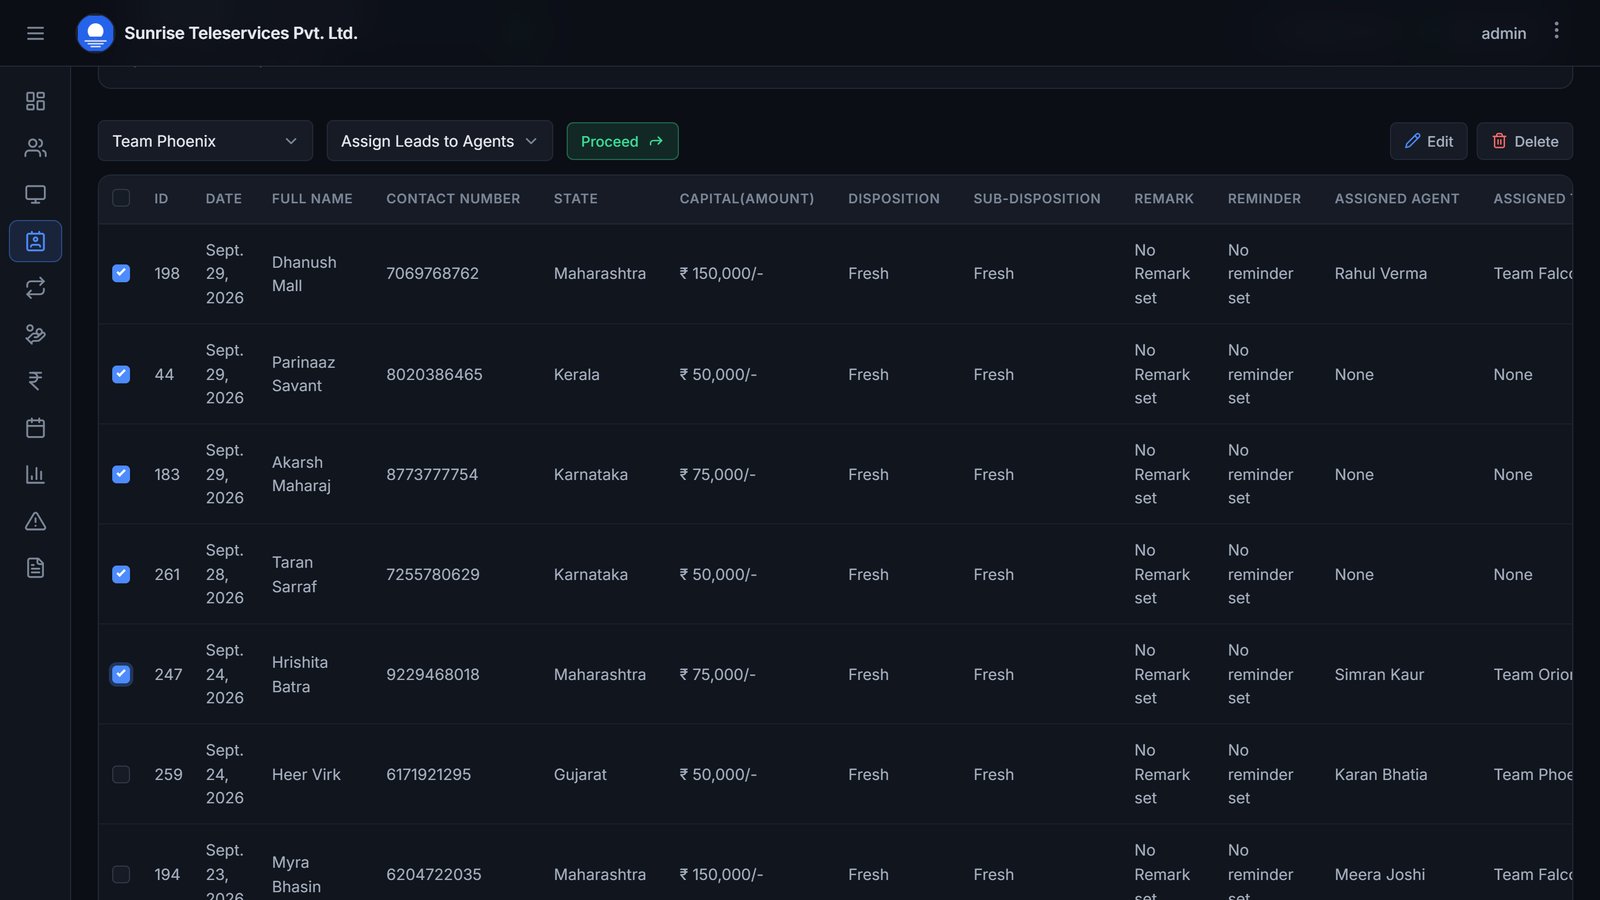Click the ID column header

(161, 199)
